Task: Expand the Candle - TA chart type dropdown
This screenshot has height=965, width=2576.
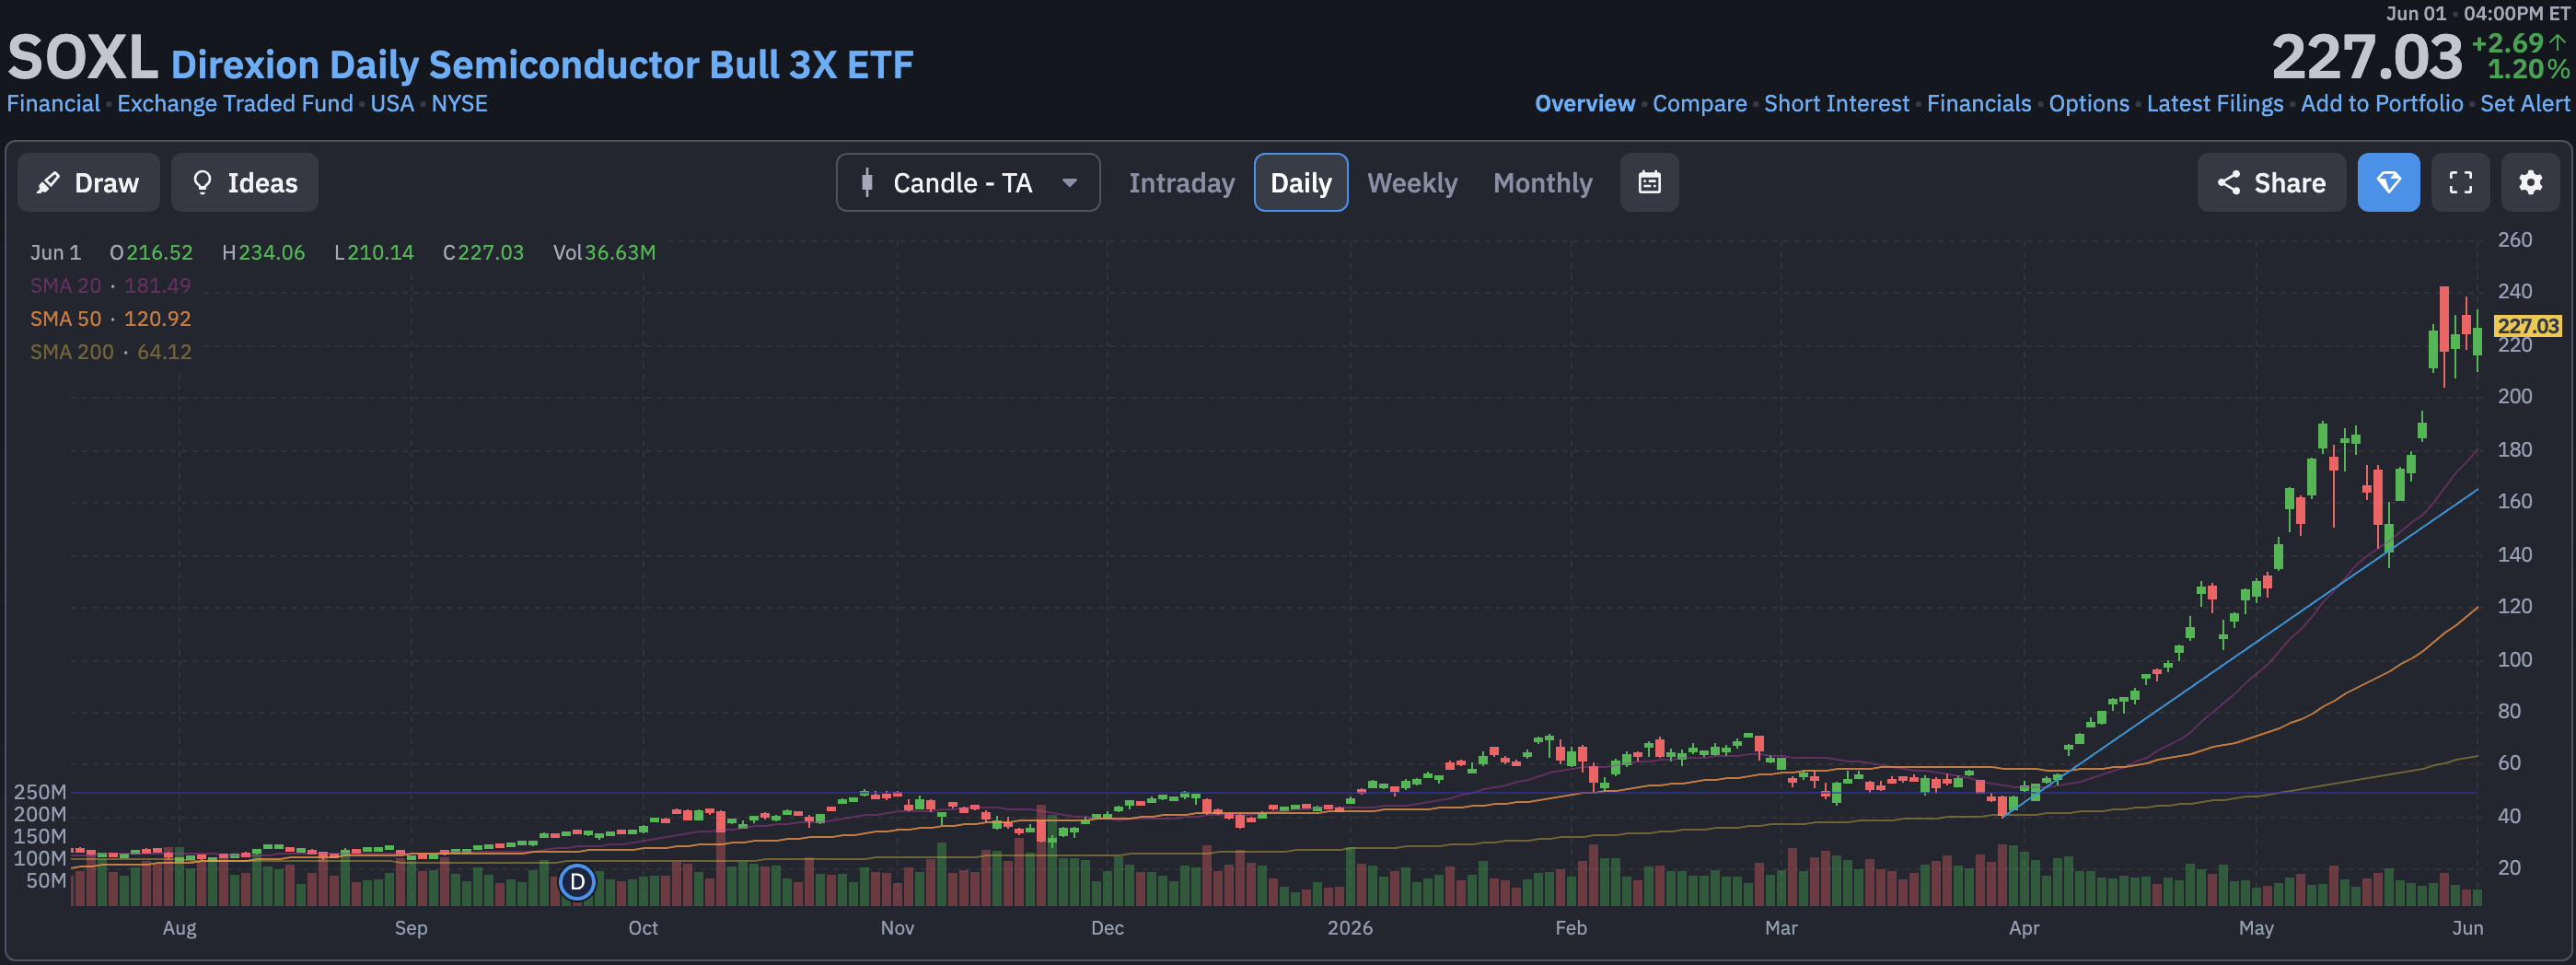Action: (968, 183)
